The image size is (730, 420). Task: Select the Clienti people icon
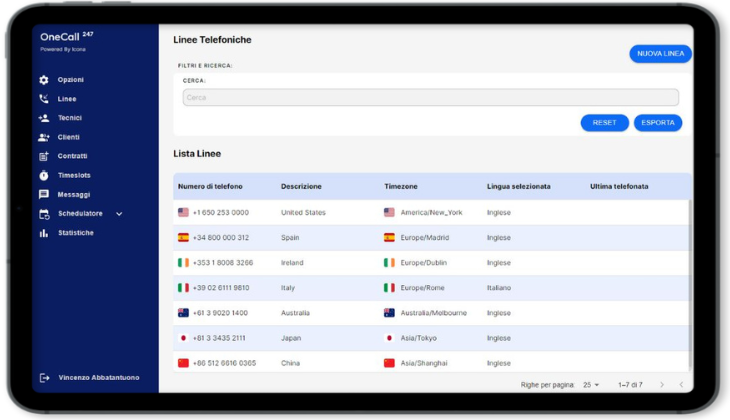(x=44, y=137)
